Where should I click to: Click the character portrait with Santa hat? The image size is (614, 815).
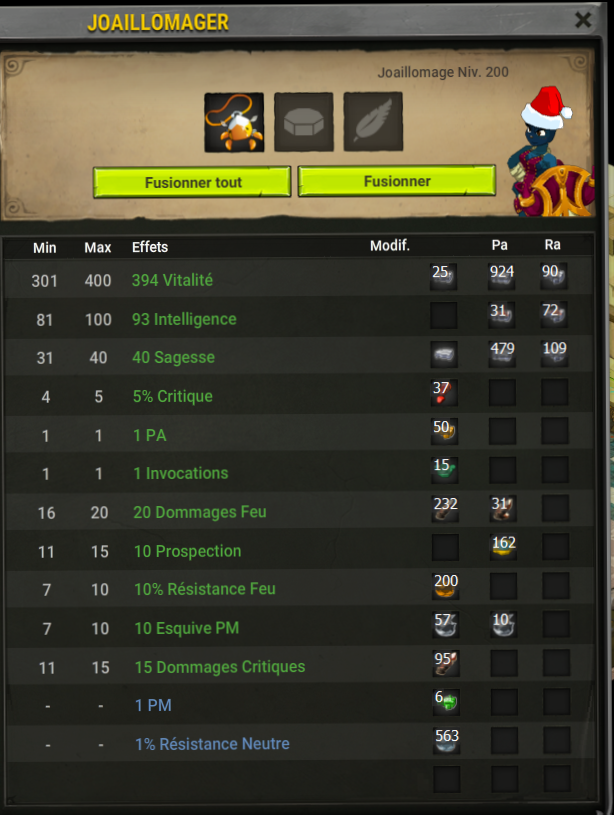(552, 151)
